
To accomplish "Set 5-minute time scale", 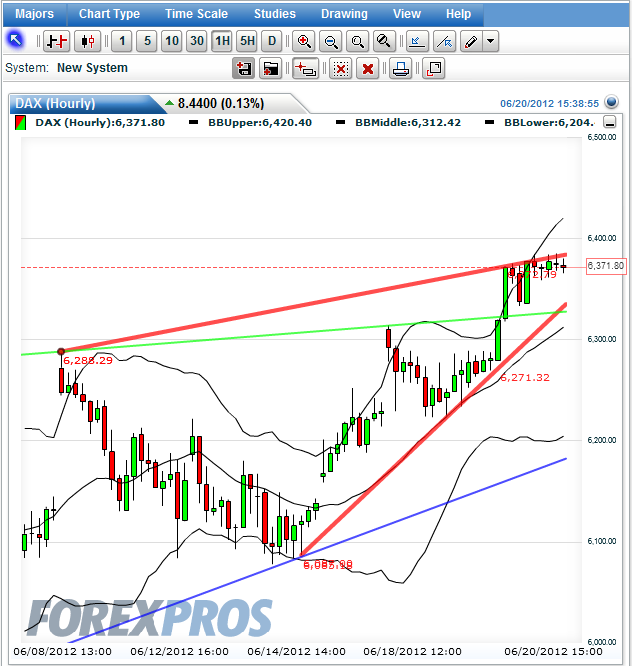I will click(x=147, y=41).
